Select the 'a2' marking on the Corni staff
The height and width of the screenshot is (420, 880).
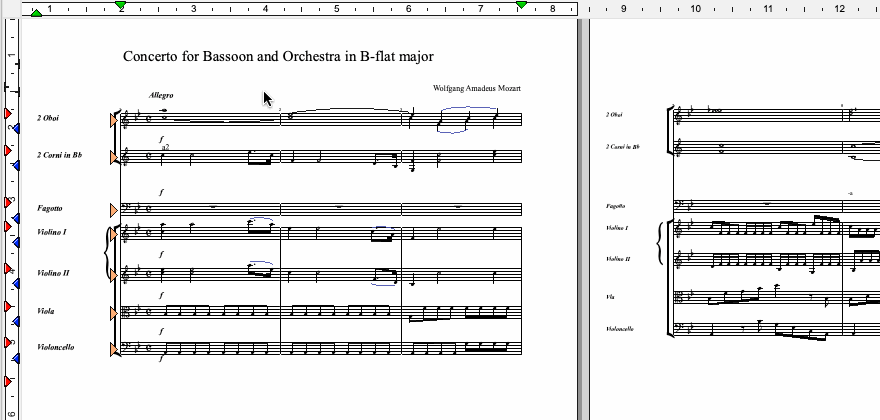click(x=165, y=146)
